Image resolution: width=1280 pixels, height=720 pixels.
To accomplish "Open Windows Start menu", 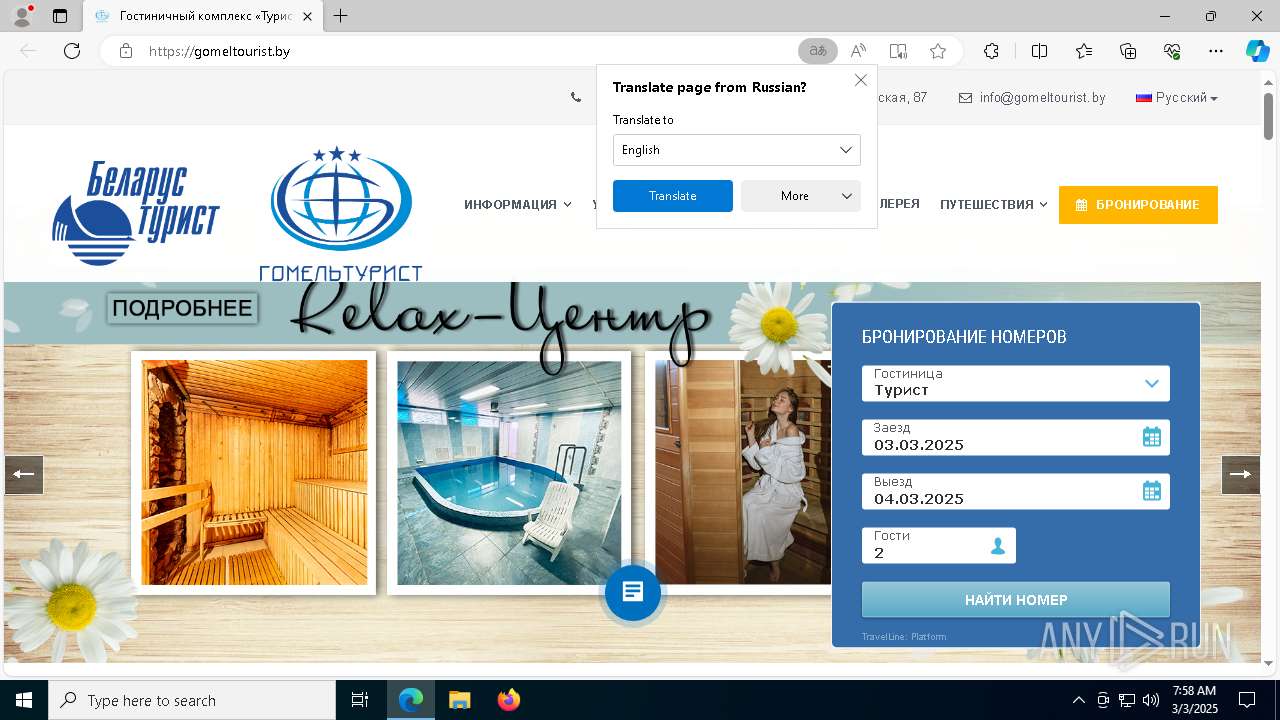I will coord(24,700).
